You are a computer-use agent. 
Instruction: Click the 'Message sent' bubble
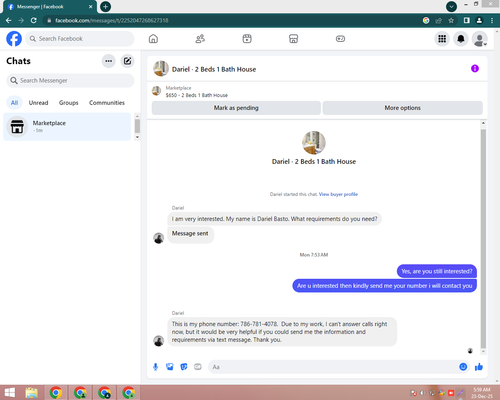[x=190, y=234]
